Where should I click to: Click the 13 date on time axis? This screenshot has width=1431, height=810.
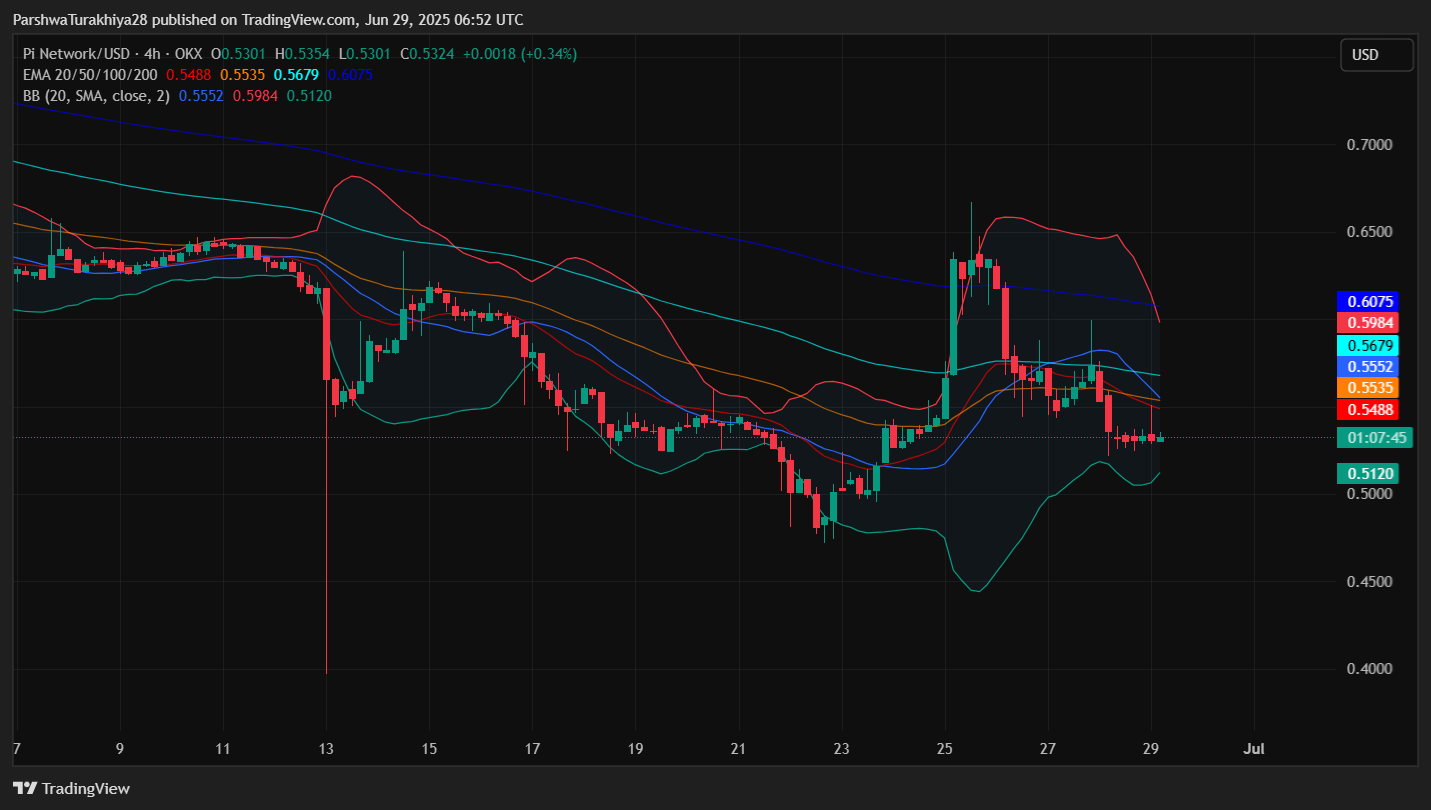(x=326, y=748)
